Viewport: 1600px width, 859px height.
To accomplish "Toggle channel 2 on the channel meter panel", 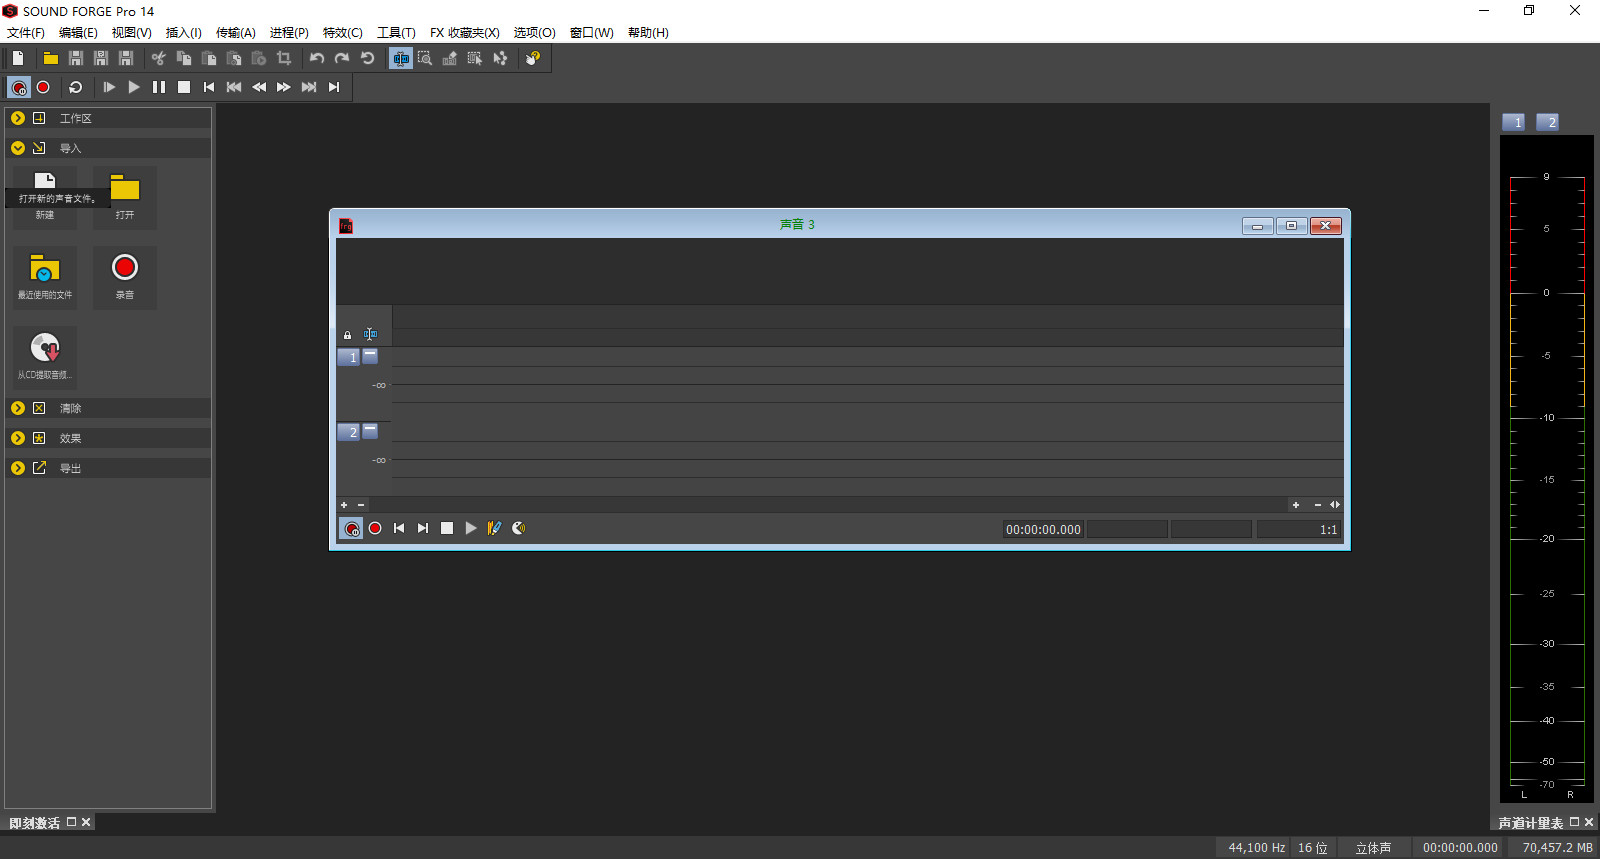I will coord(1548,122).
